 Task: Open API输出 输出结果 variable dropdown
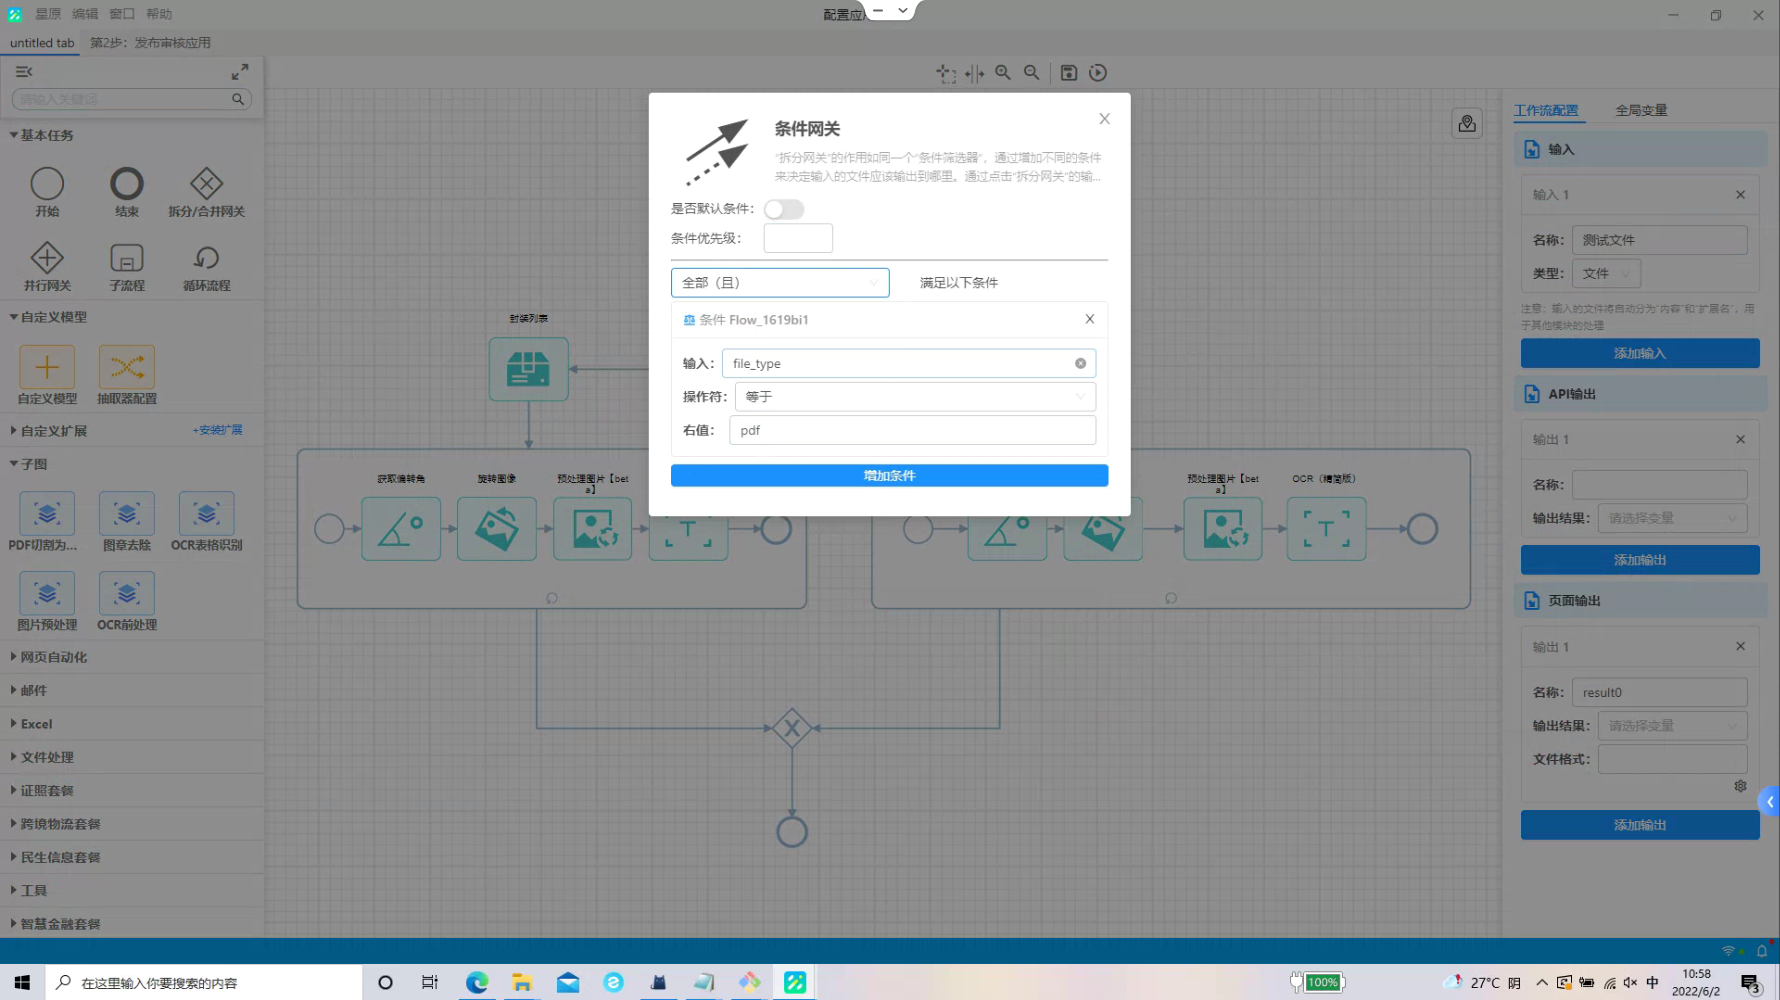point(1672,518)
